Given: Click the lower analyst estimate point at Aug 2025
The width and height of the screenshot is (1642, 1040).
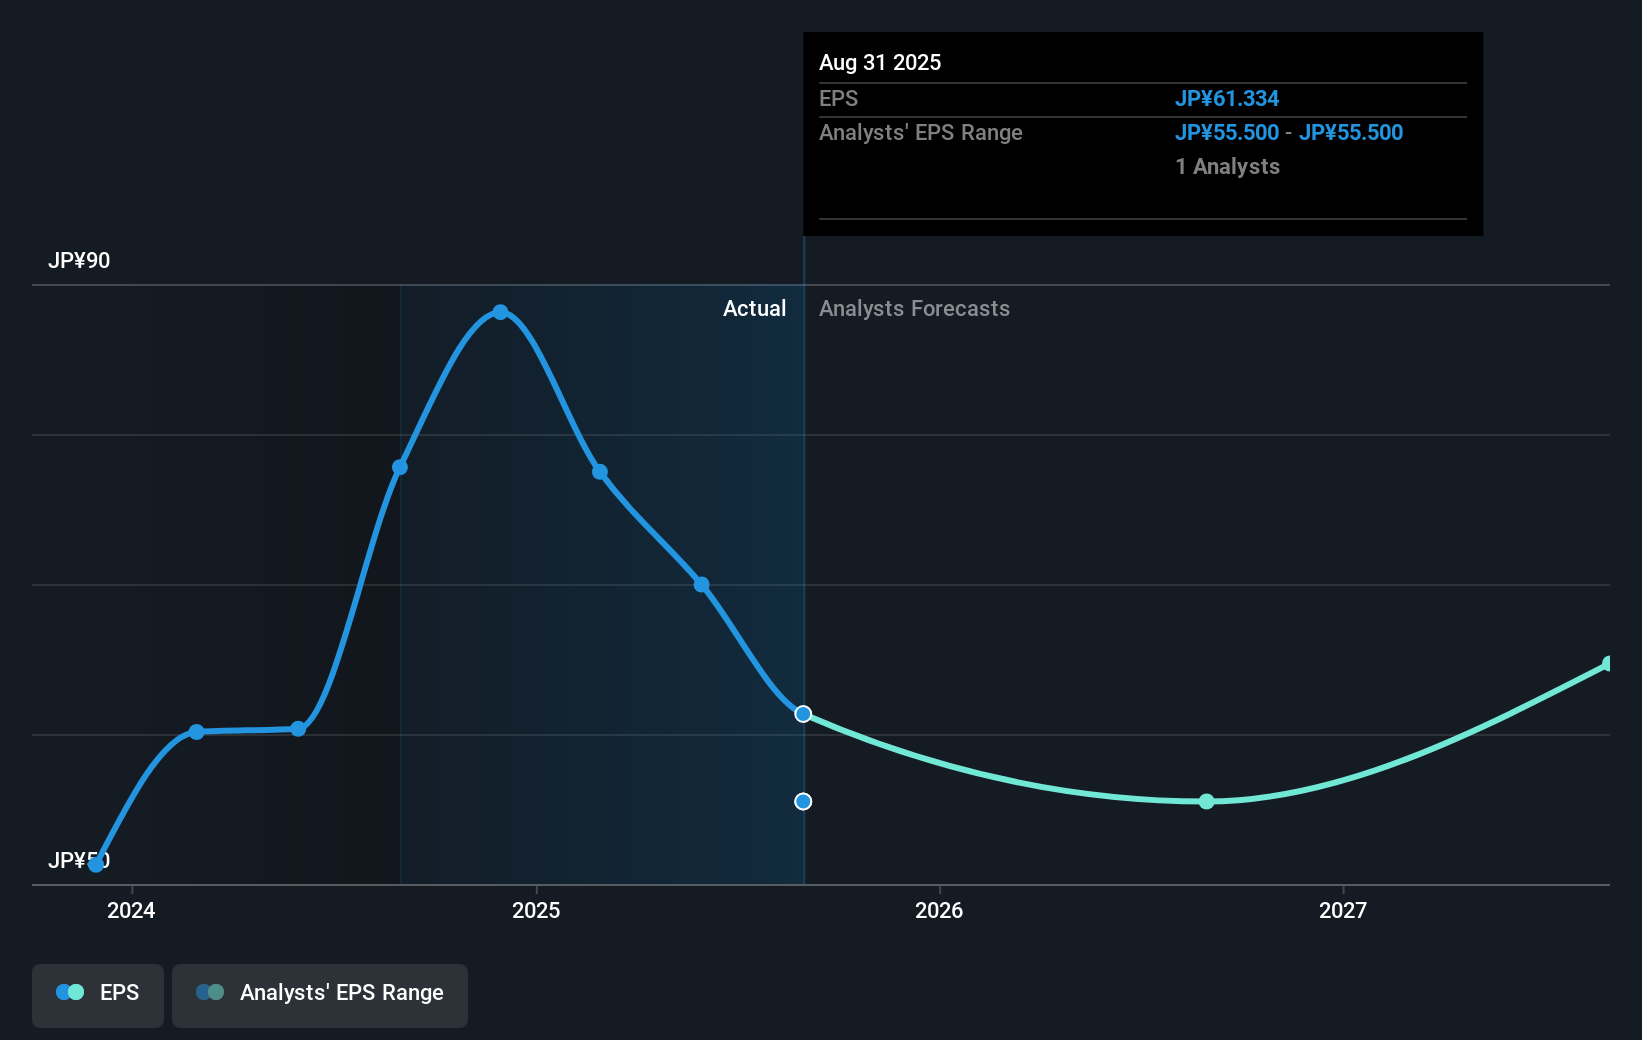Looking at the screenshot, I should click(x=803, y=802).
